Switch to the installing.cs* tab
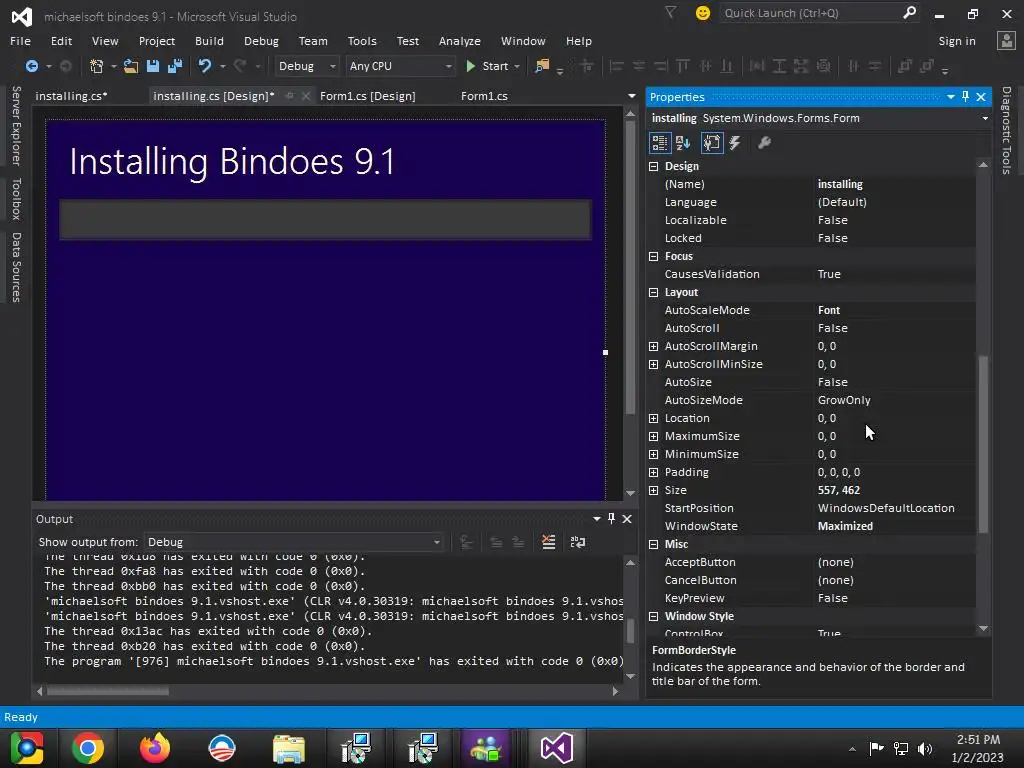1024x768 pixels. coord(71,96)
